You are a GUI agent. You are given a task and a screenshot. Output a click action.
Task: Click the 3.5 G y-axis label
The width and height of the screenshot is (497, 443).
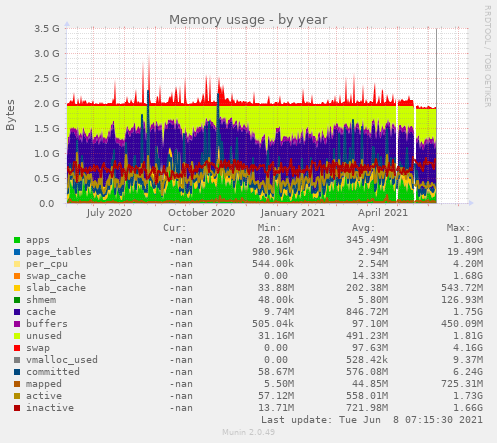[47, 28]
